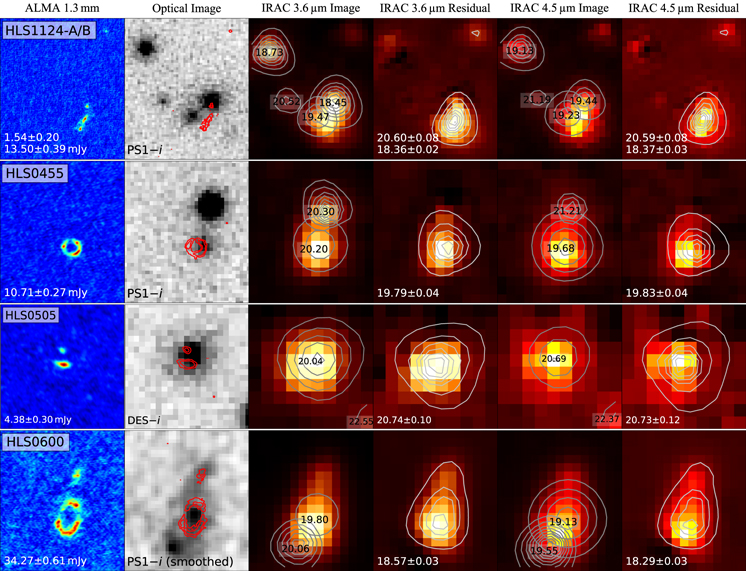746x571 pixels.
Task: Click the HLS0505 DES-i optical image
Action: [186, 365]
